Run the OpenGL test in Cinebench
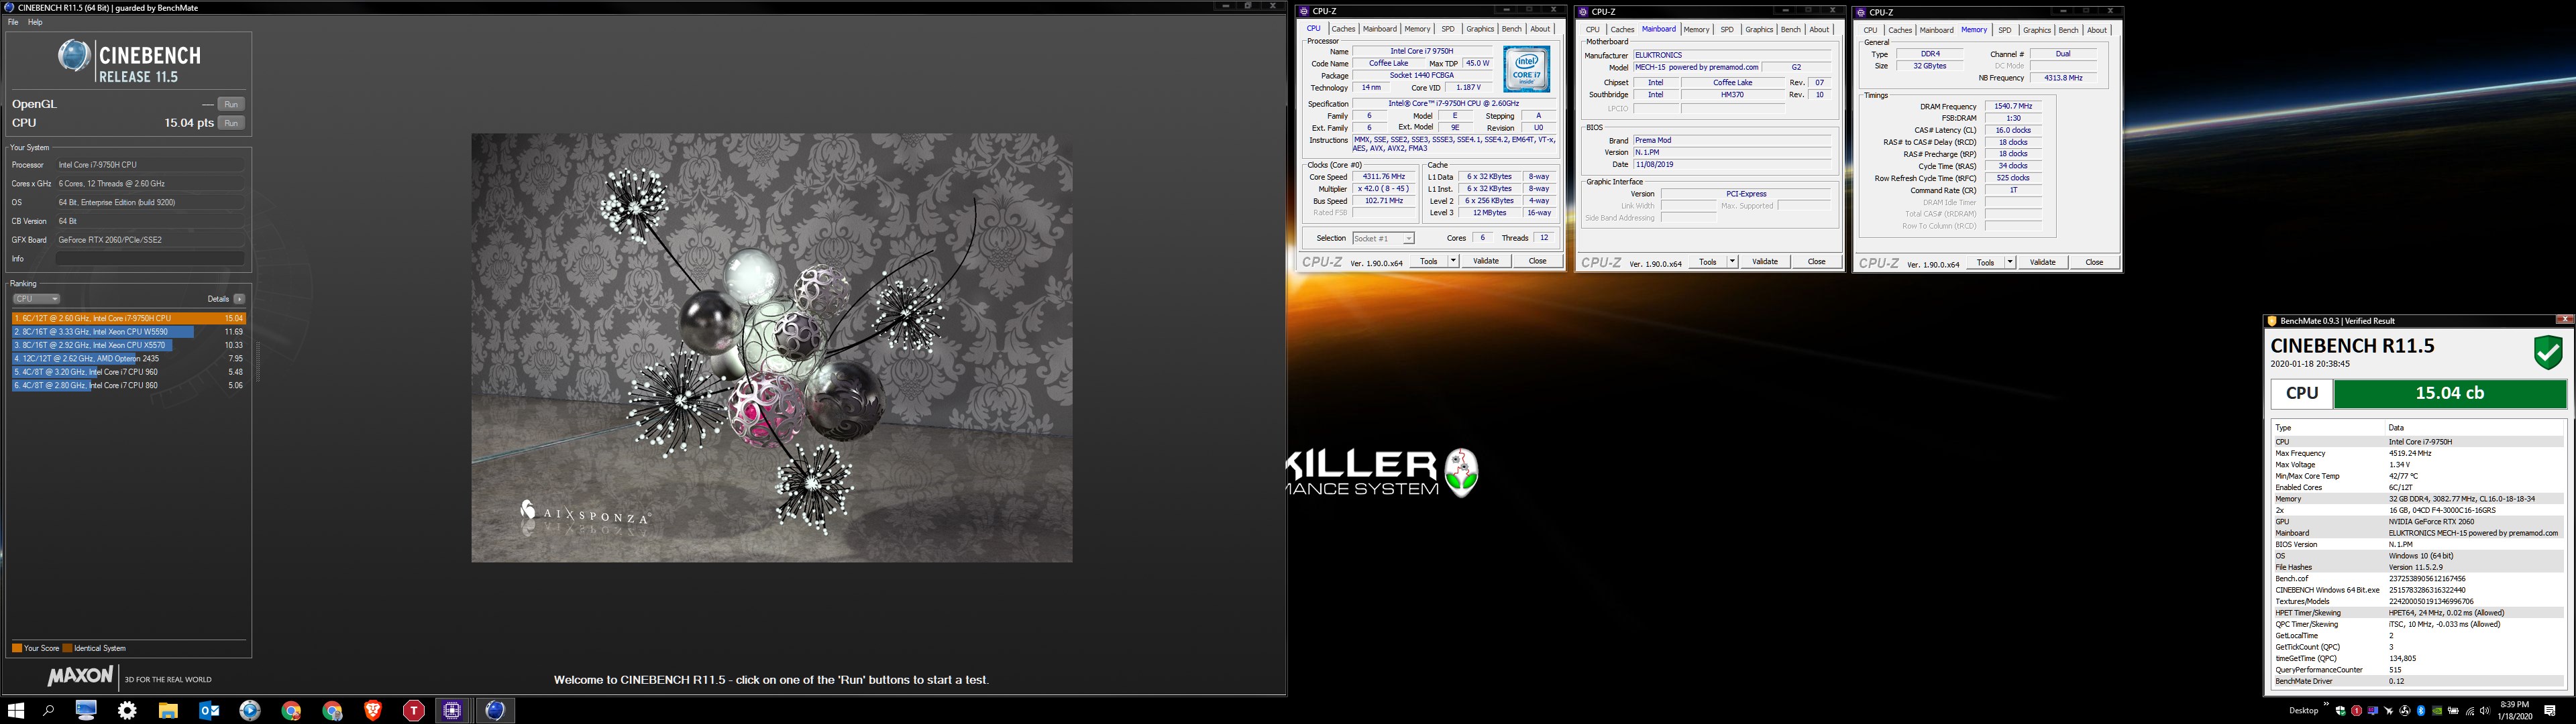 231,104
